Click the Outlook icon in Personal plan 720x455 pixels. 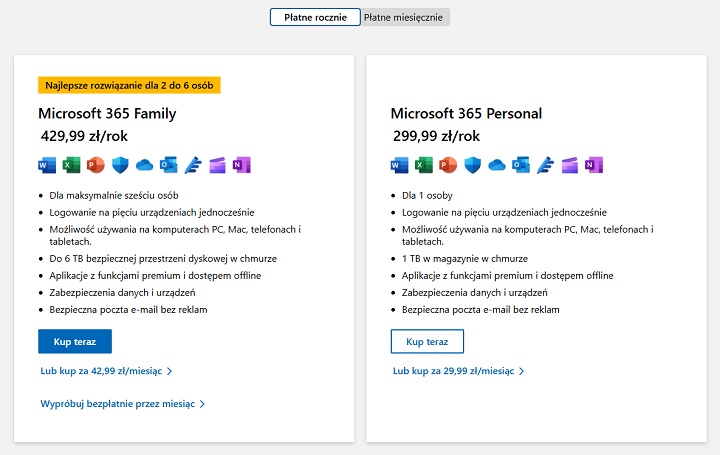(x=521, y=165)
